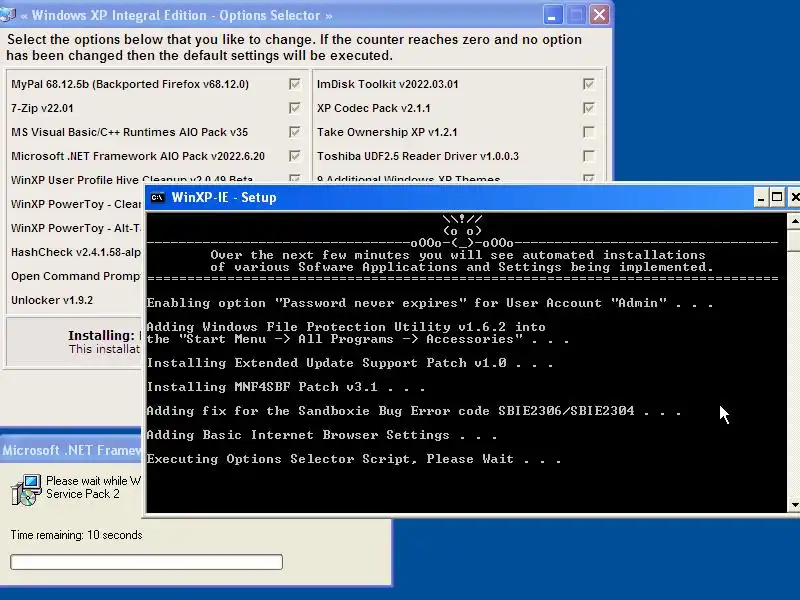Screen dimensions: 800x600
Task: Toggle the XP Codec Pack v2.1.1 checkbox
Action: click(588, 108)
